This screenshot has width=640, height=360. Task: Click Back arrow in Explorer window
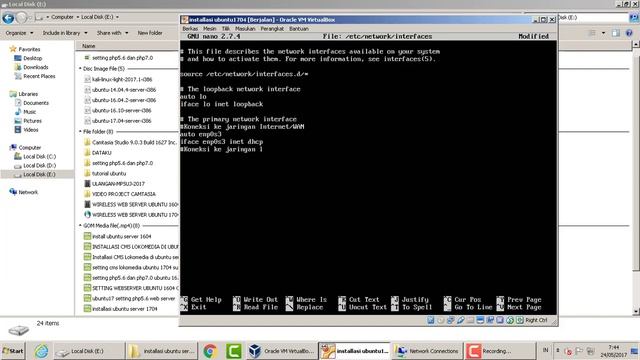(x=8, y=18)
